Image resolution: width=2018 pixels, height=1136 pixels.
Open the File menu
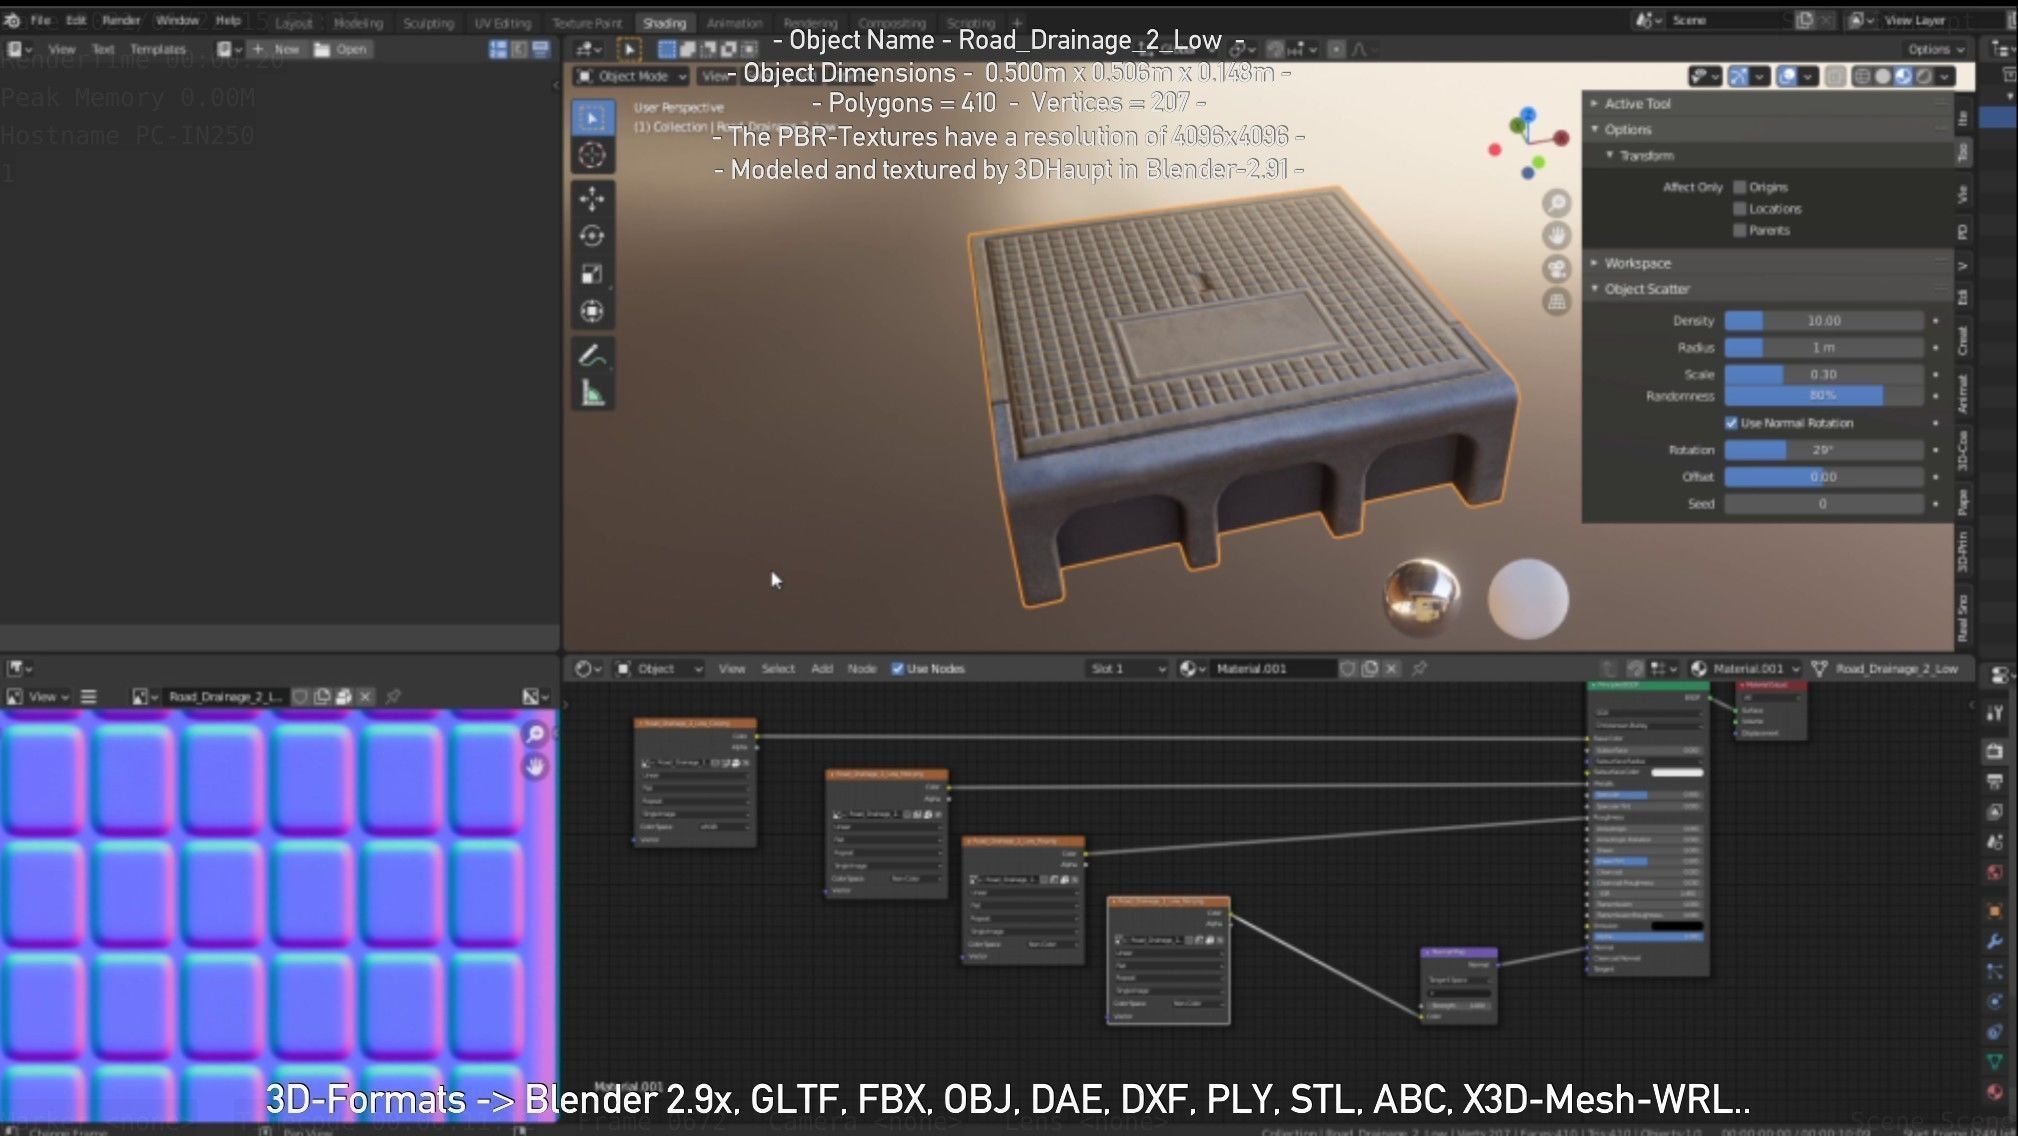click(40, 20)
